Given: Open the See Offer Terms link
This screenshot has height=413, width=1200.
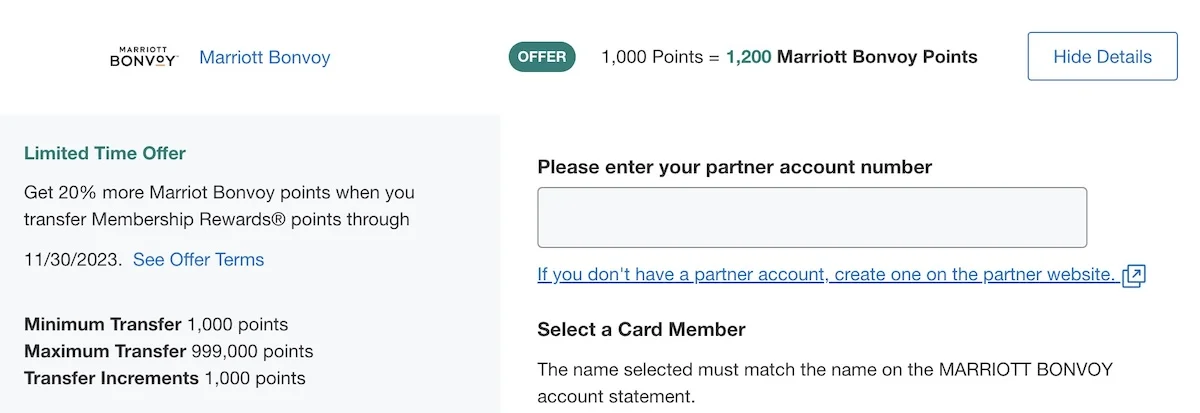Looking at the screenshot, I should (x=198, y=259).
